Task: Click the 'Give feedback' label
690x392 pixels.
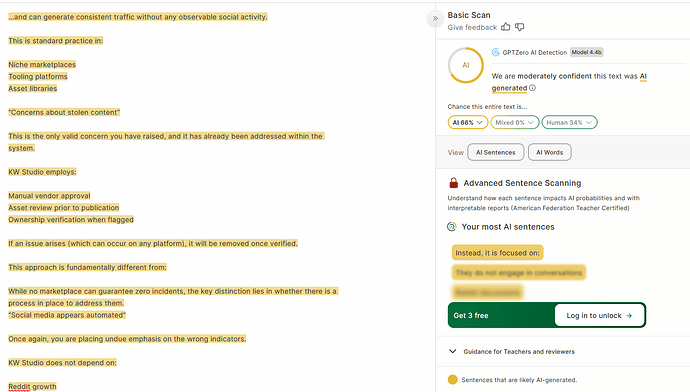Action: click(x=472, y=27)
